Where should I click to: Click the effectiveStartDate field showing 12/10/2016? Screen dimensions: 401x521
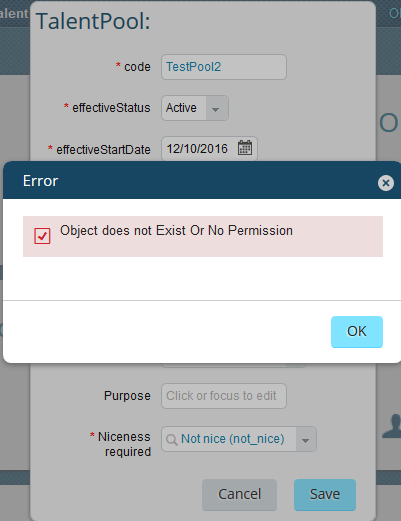(x=209, y=148)
